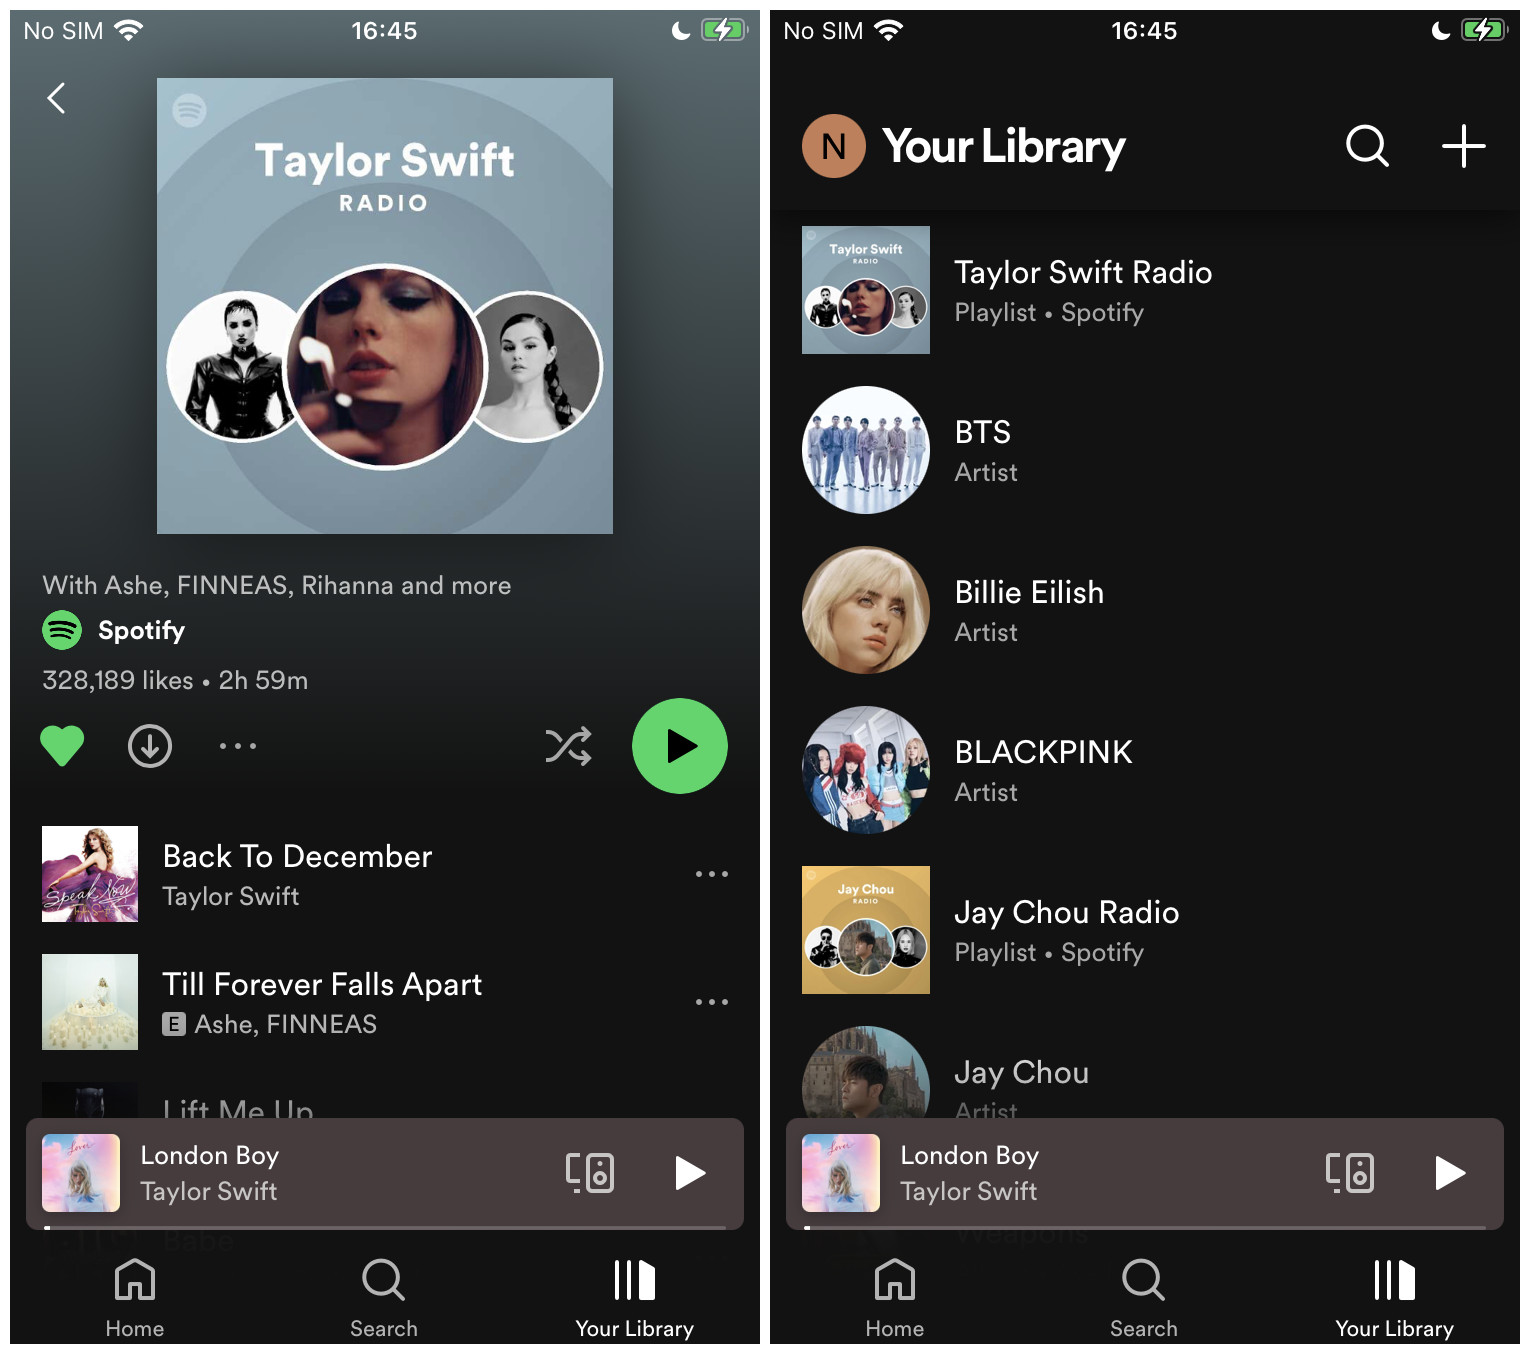Open the Lover album art in the library mini player
This screenshot has height=1354, width=1530.
point(841,1173)
